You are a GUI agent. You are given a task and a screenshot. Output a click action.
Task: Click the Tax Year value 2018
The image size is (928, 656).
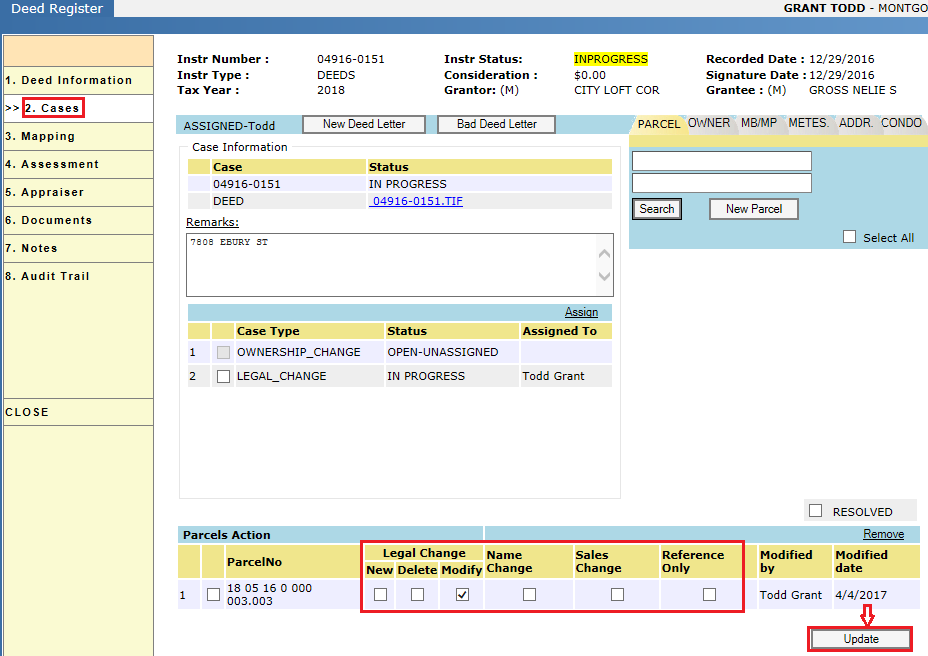pyautogui.click(x=331, y=91)
